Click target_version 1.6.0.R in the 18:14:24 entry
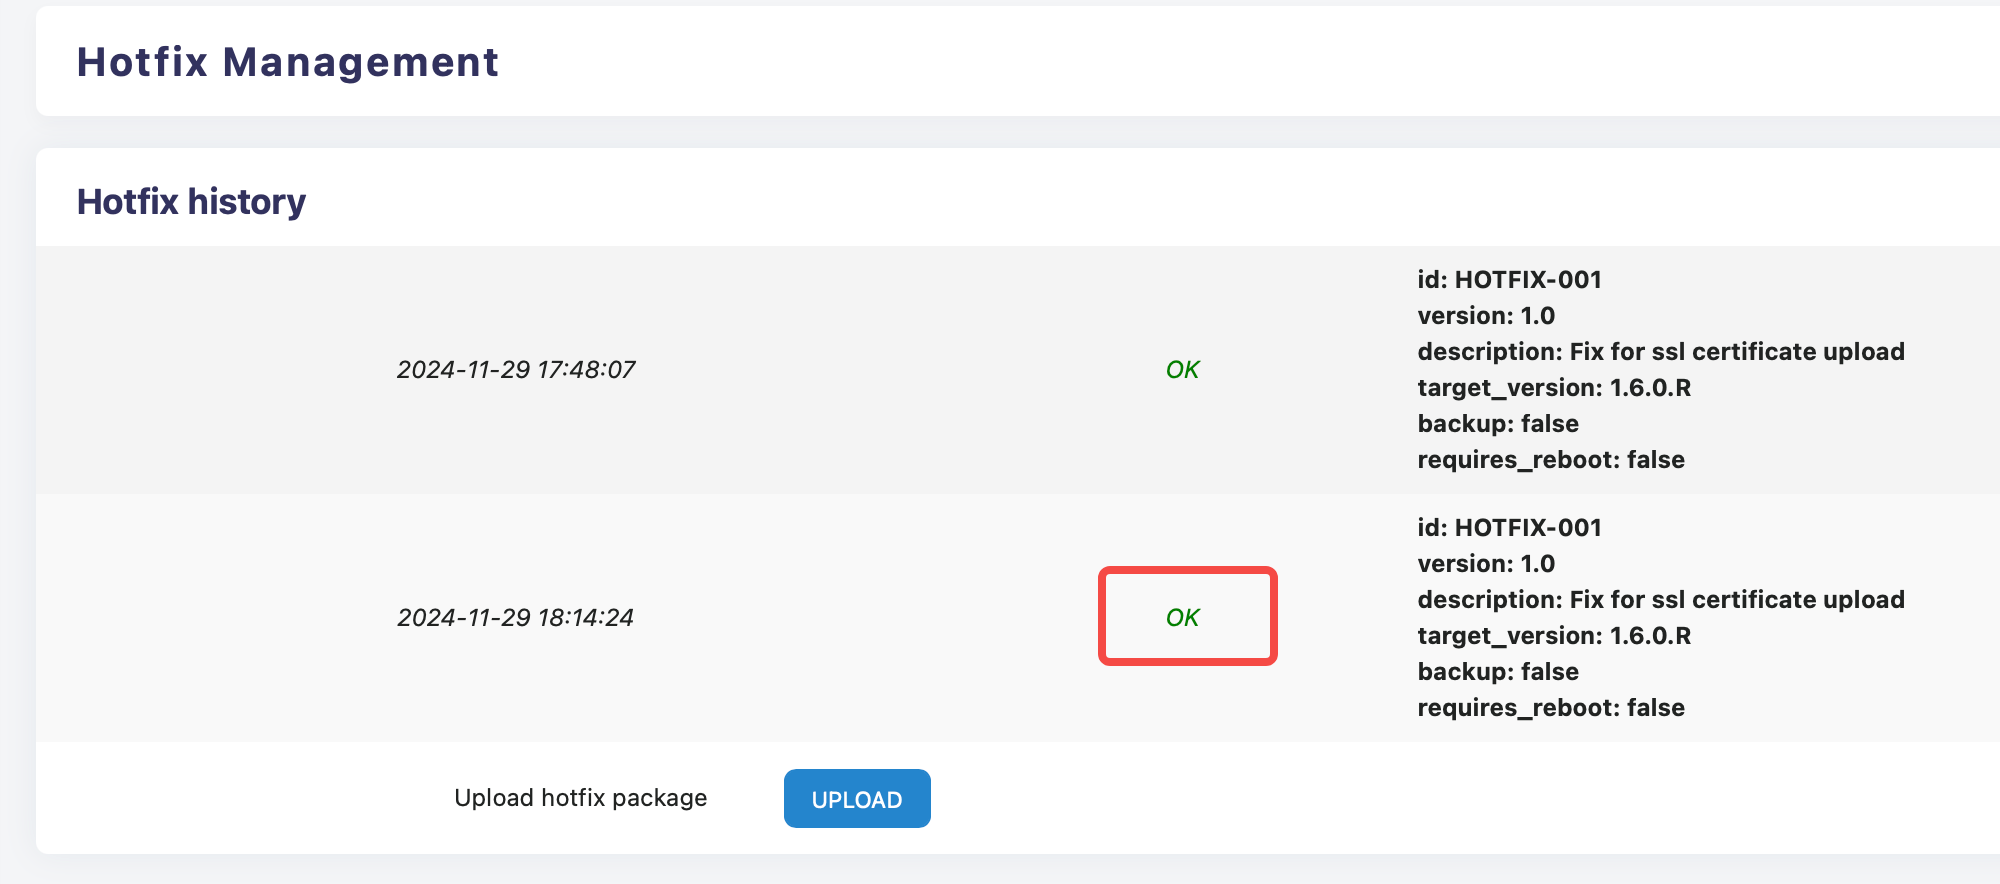Image resolution: width=2000 pixels, height=884 pixels. tap(1554, 636)
